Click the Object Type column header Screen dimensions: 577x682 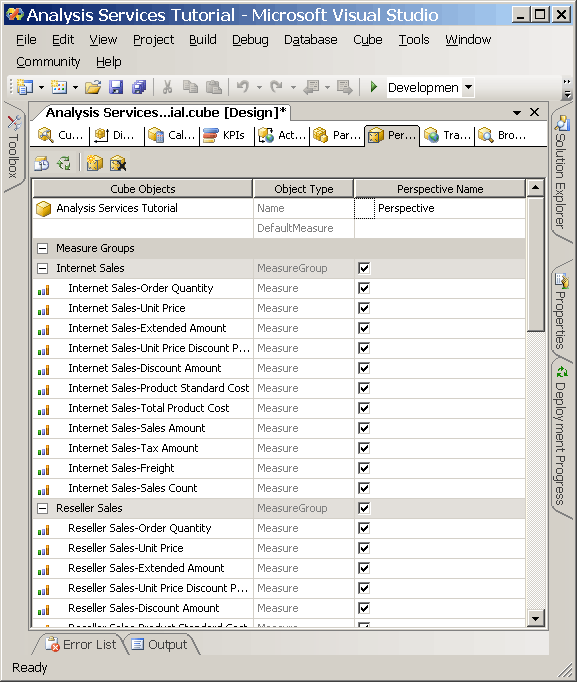pos(304,189)
